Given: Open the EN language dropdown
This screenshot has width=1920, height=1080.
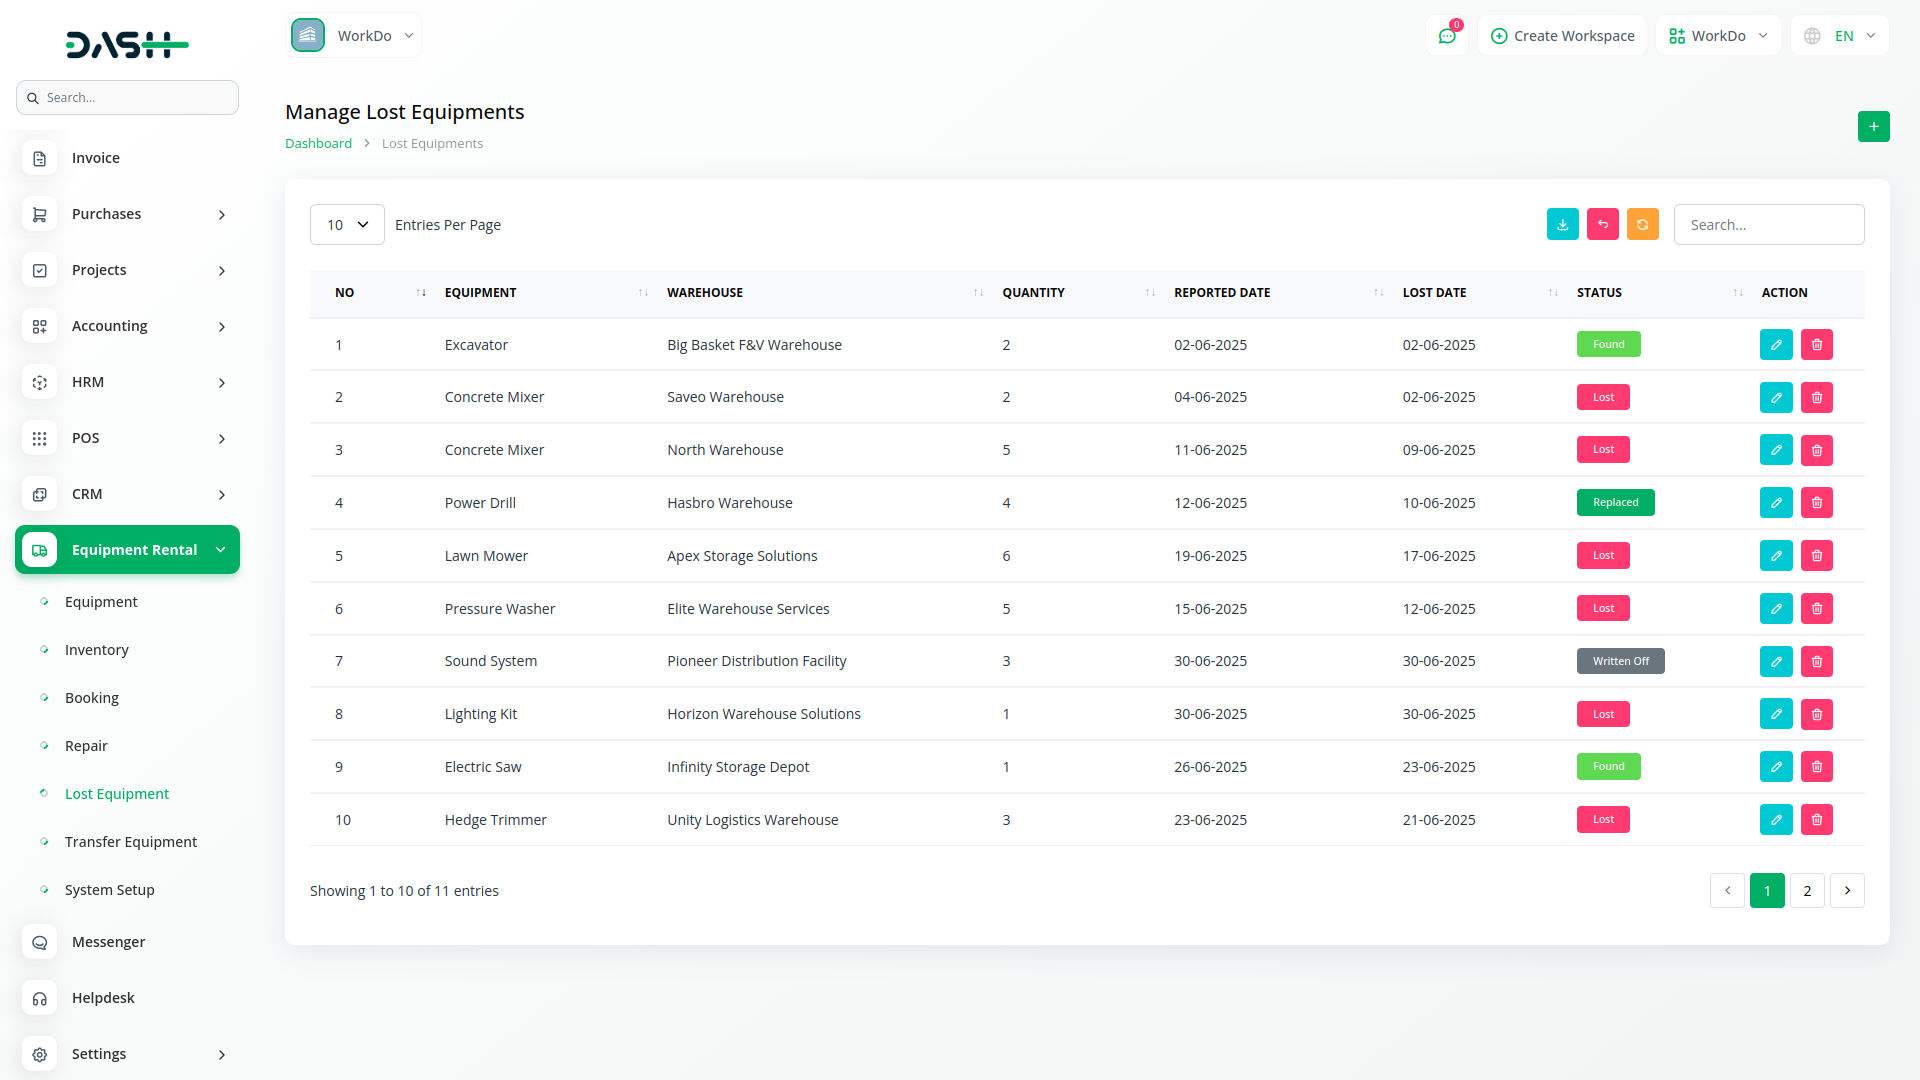Looking at the screenshot, I should 1841,36.
